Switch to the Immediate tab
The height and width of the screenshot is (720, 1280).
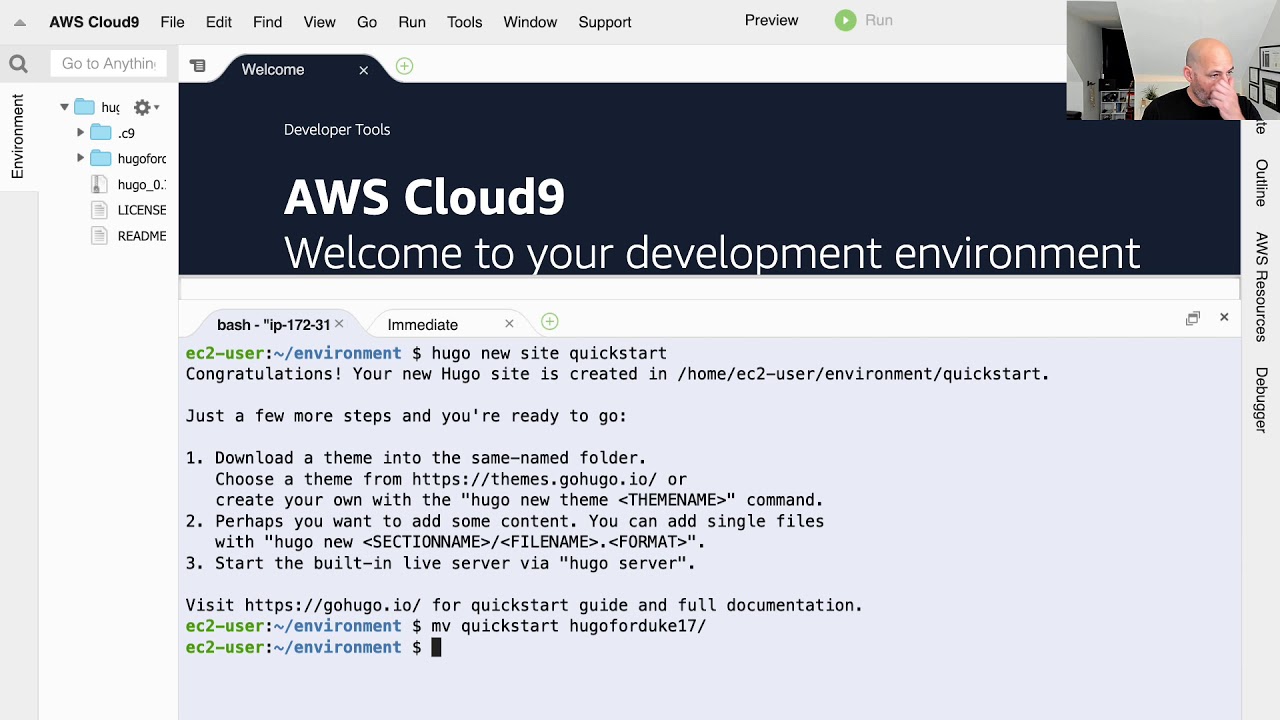(x=422, y=325)
